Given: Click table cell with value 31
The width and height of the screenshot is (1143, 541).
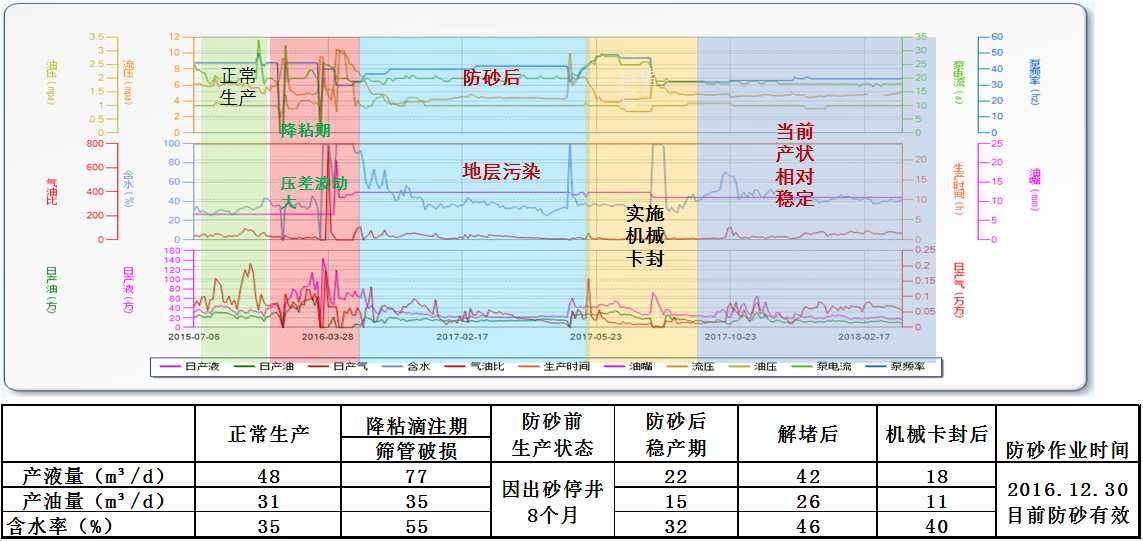Looking at the screenshot, I should pyautogui.click(x=269, y=501).
